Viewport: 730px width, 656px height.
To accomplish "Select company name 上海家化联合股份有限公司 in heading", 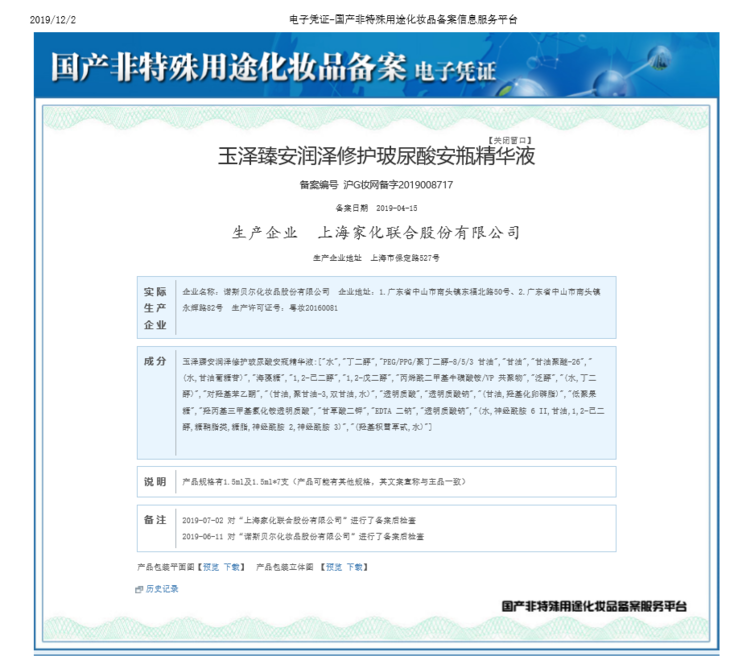I will 419,232.
